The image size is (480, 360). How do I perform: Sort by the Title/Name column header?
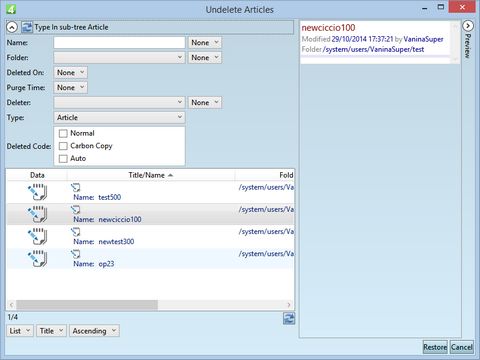(151, 175)
